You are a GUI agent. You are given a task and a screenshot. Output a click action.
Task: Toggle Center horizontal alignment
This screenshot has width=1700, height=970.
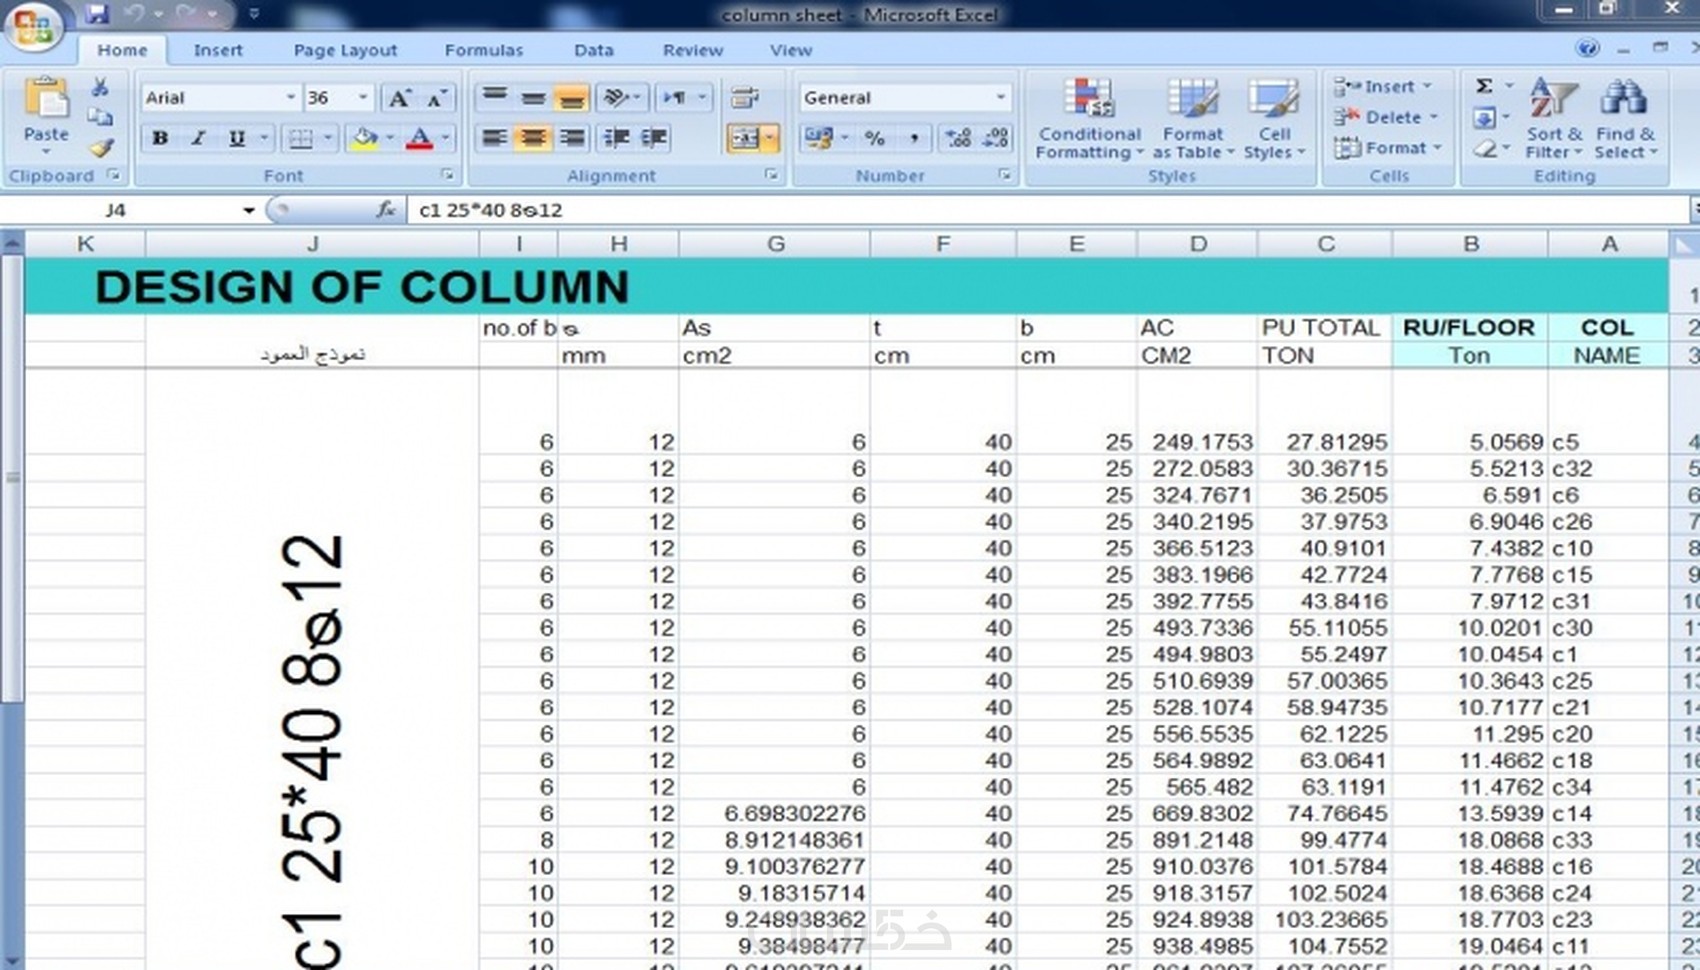(x=533, y=138)
